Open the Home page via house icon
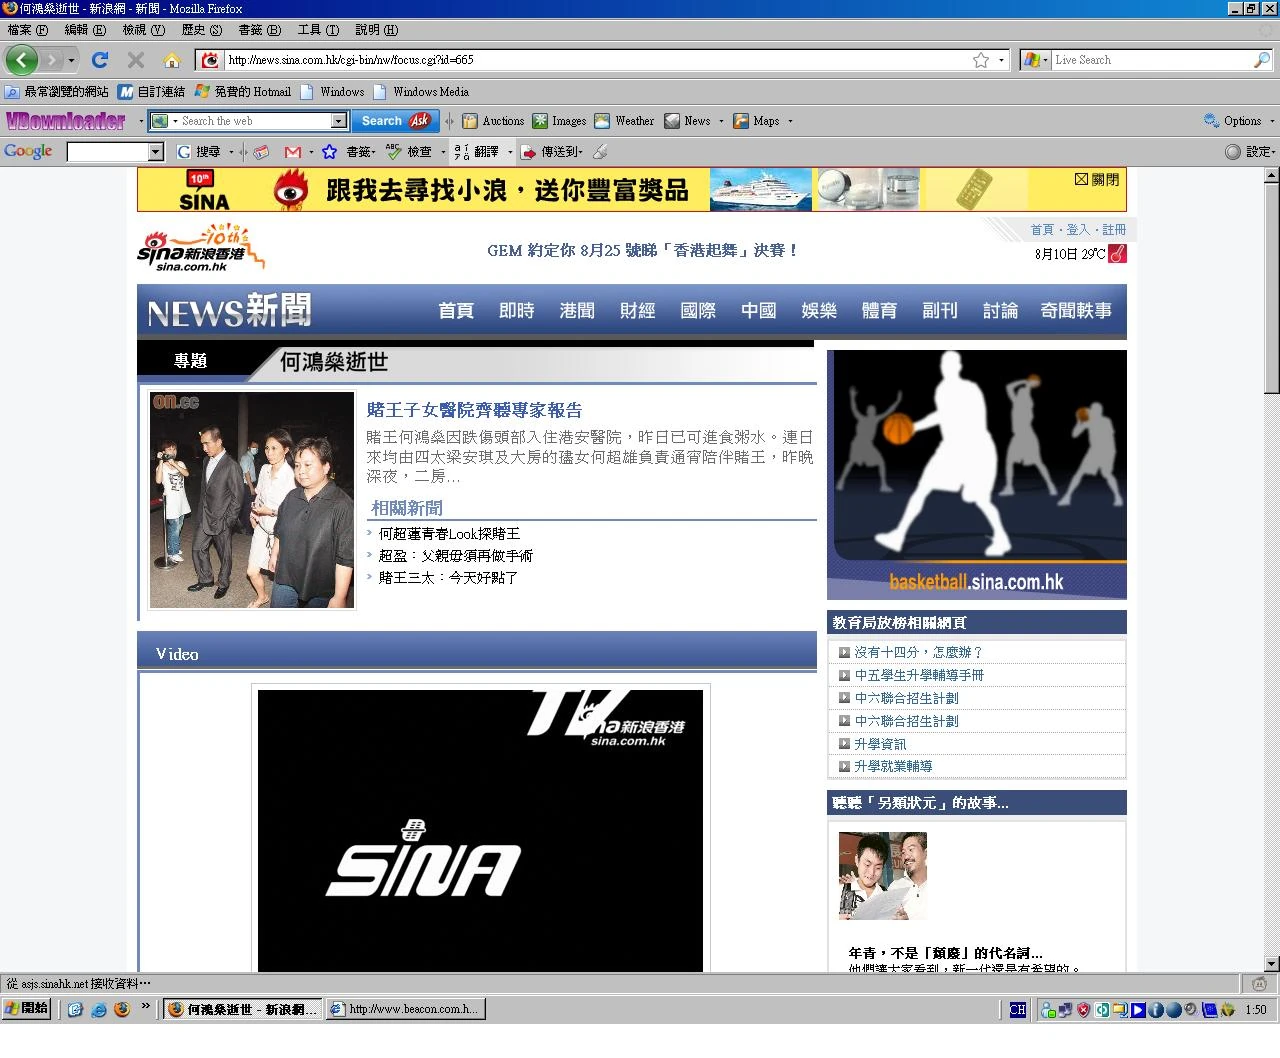 tap(172, 60)
